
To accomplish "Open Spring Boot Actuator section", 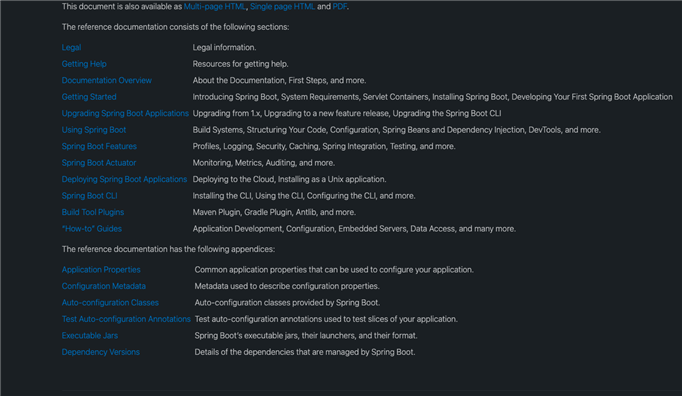I will click(x=99, y=163).
